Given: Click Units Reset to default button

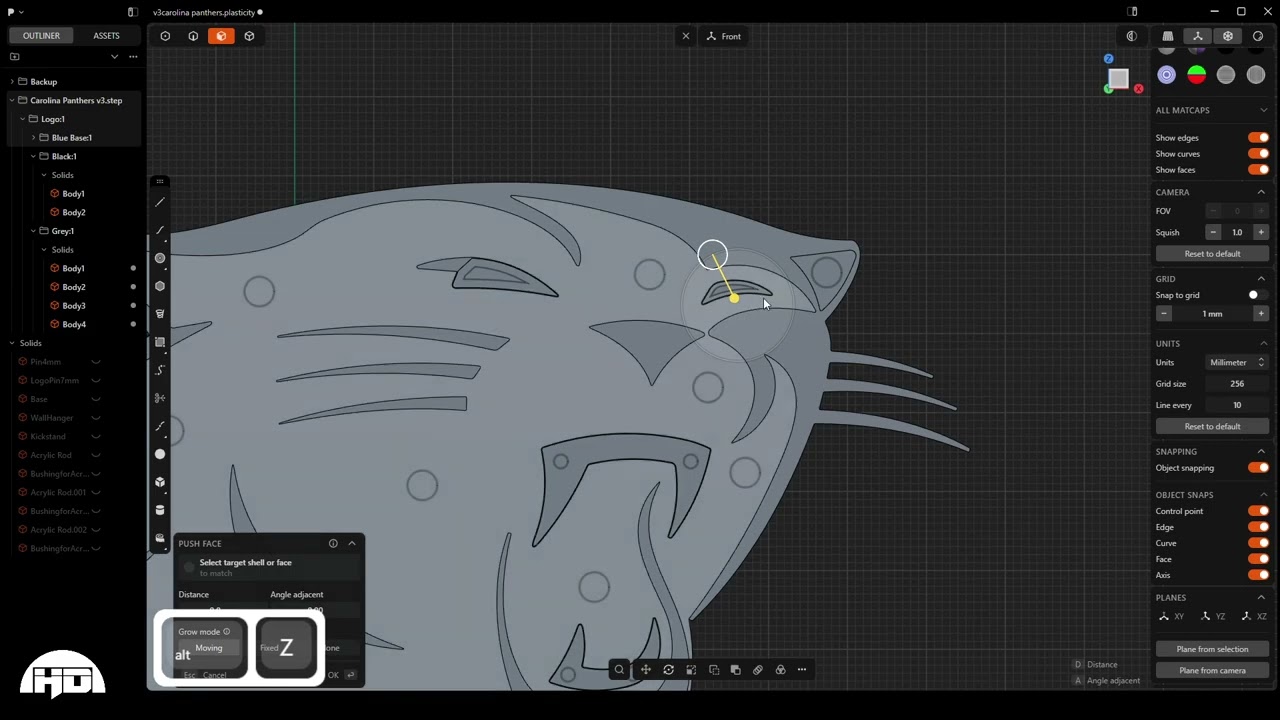Looking at the screenshot, I should point(1212,426).
